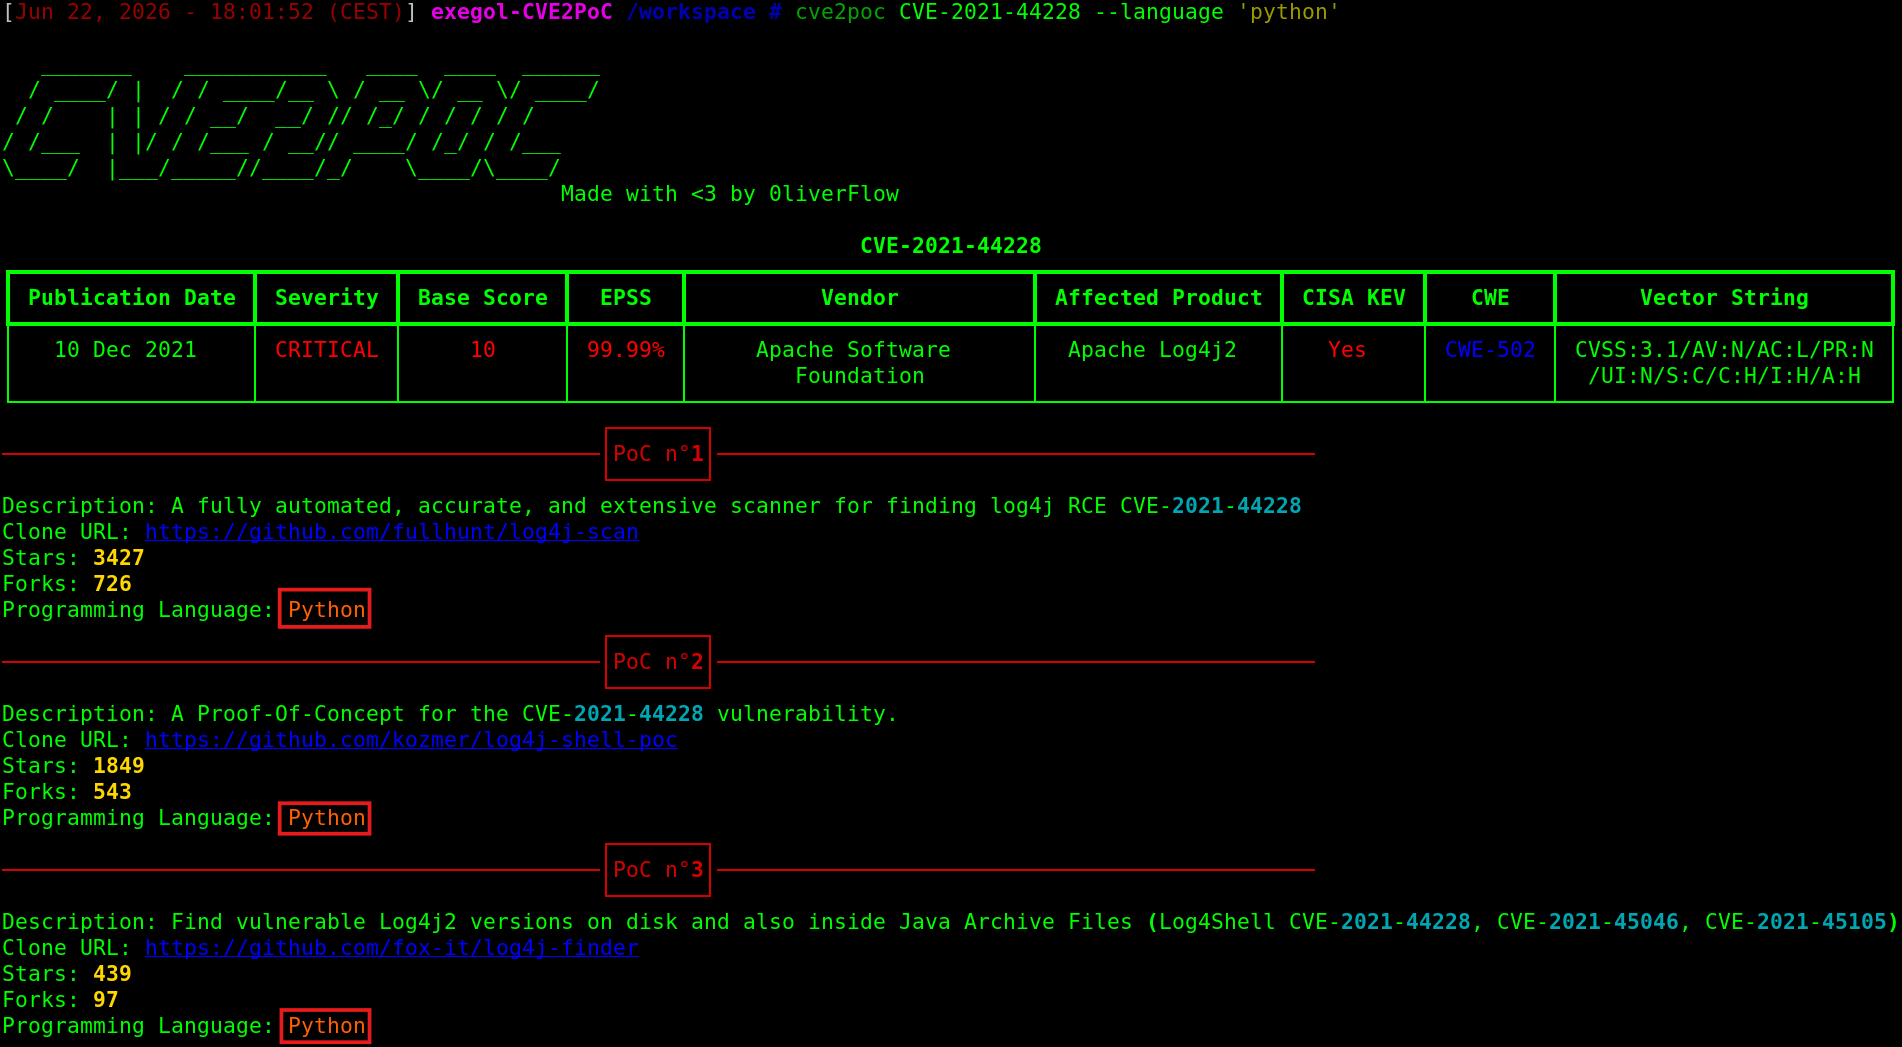This screenshot has height=1047, width=1902.
Task: Click the forks count 97
Action: pyautogui.click(x=106, y=1000)
